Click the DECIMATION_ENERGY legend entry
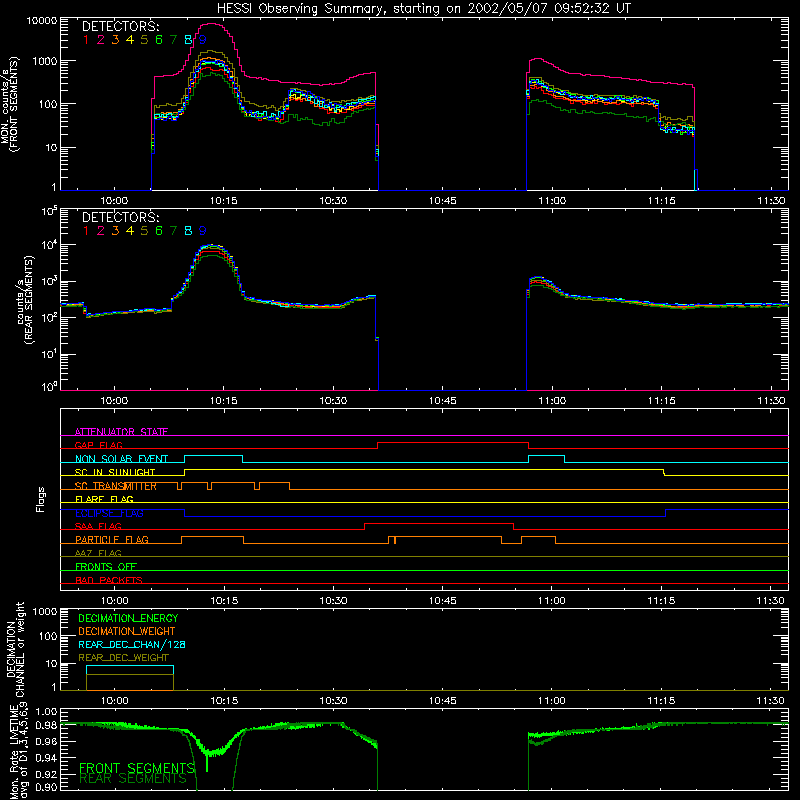The image size is (800, 800). [x=128, y=618]
